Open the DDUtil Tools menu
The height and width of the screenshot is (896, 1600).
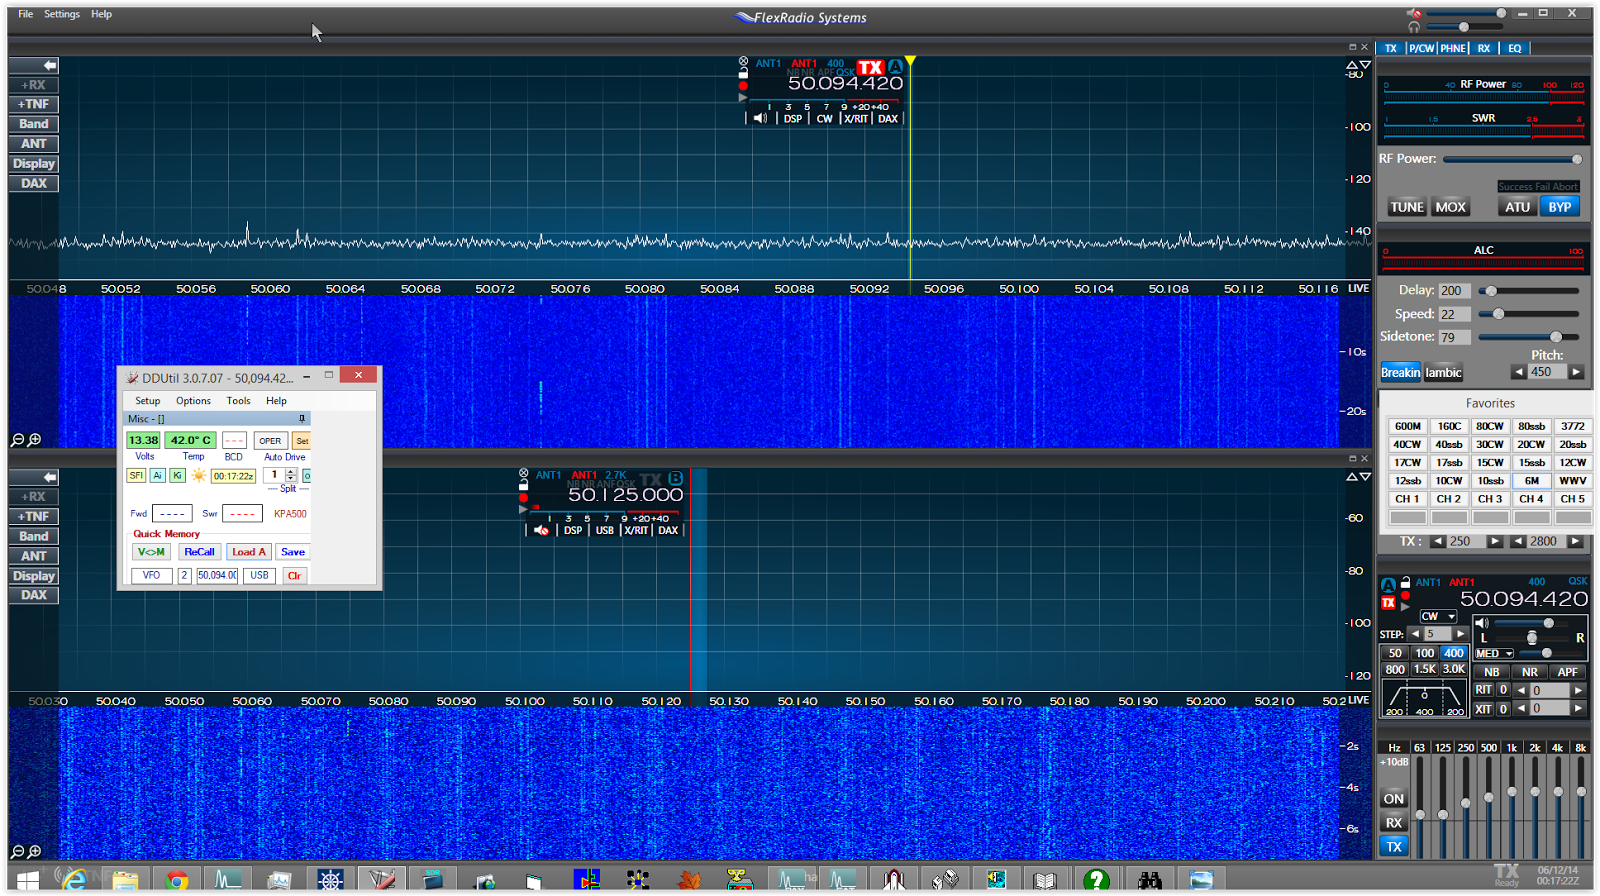(x=238, y=401)
